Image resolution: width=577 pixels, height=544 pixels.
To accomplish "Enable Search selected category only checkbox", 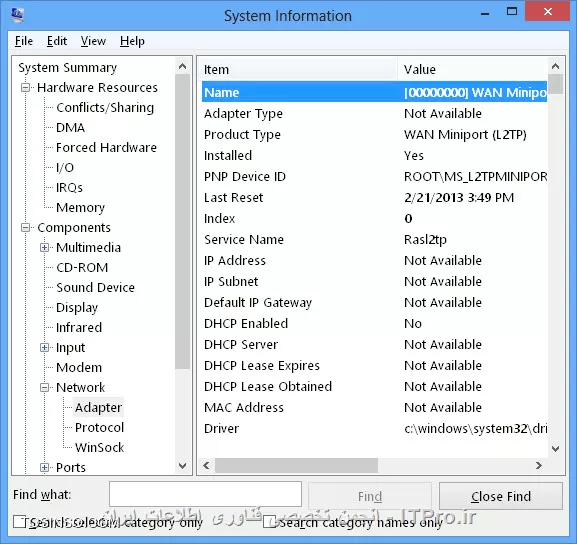I will point(19,522).
